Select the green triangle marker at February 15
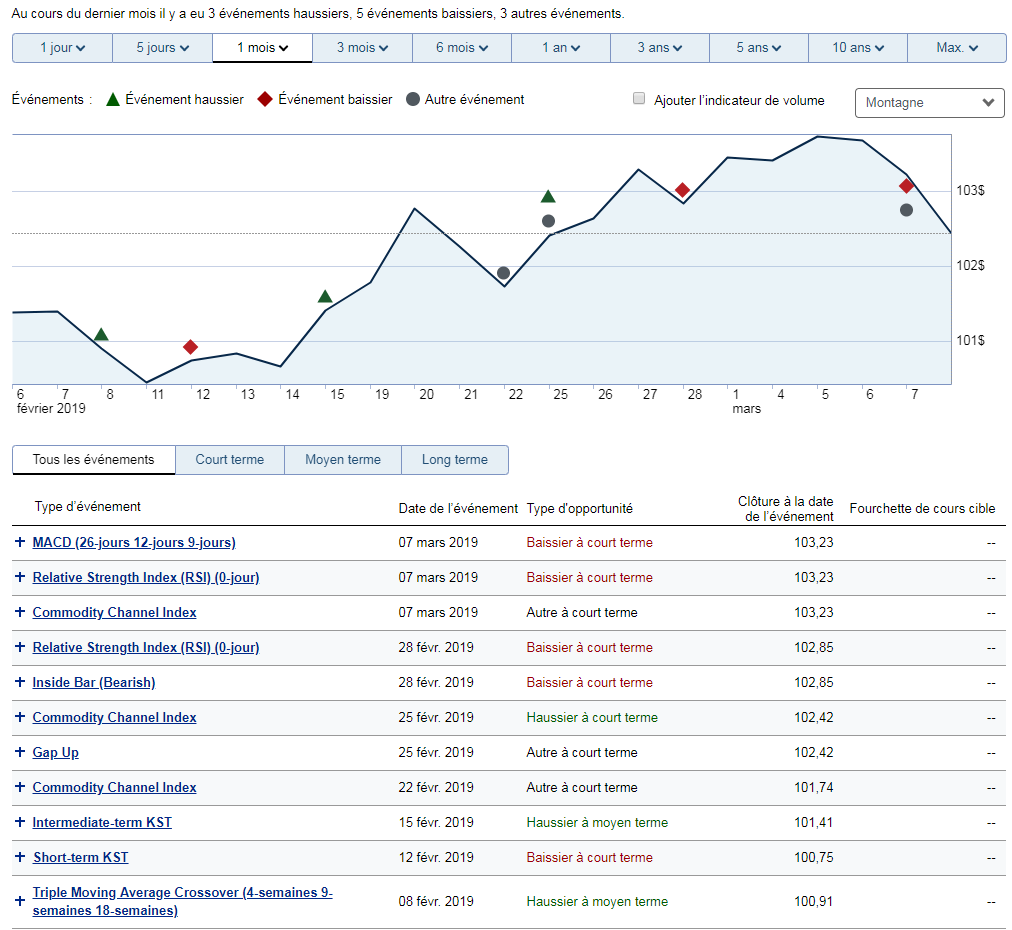 point(325,296)
